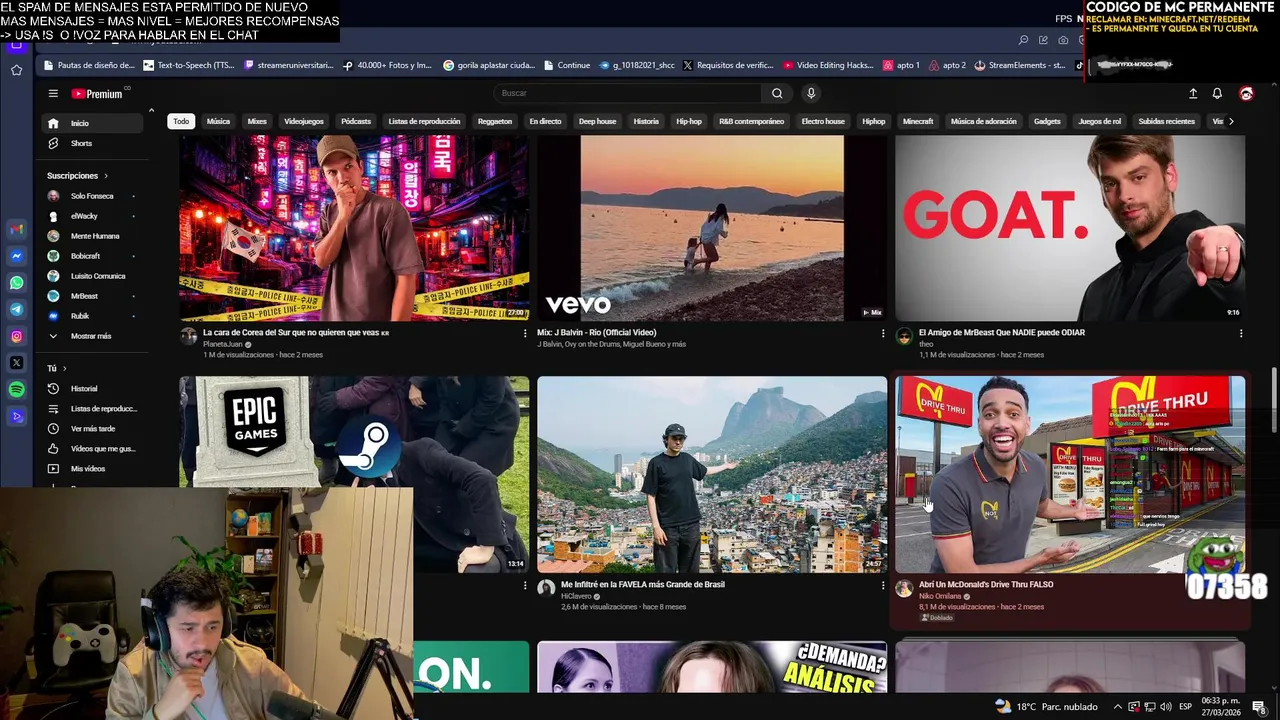Screen dimensions: 1280x720
Task: Open the upload/create video icon
Action: [1193, 93]
